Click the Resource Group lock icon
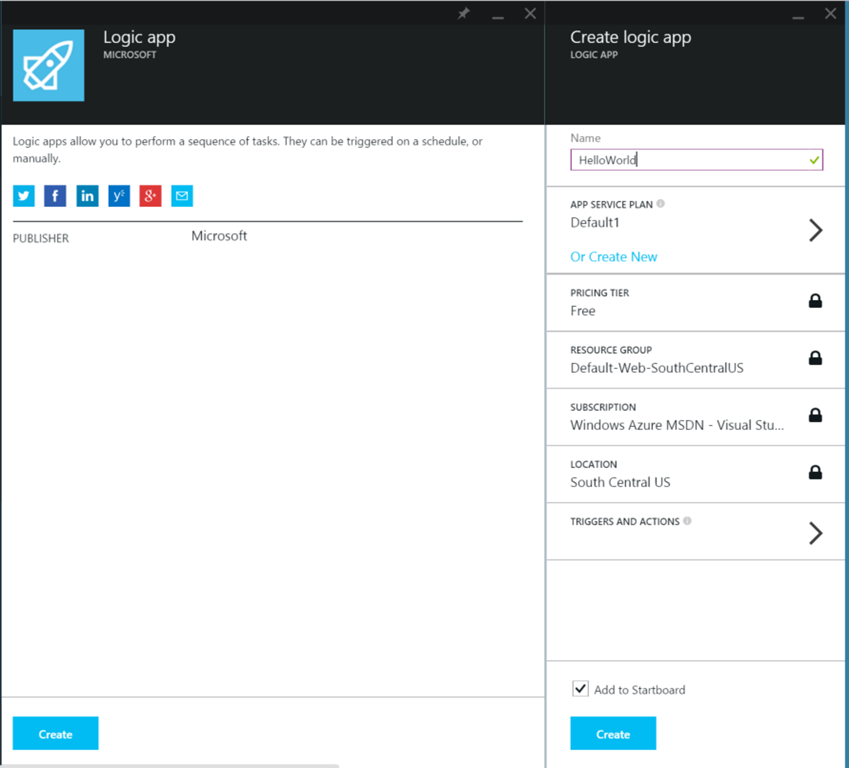The width and height of the screenshot is (849, 768). [x=815, y=358]
